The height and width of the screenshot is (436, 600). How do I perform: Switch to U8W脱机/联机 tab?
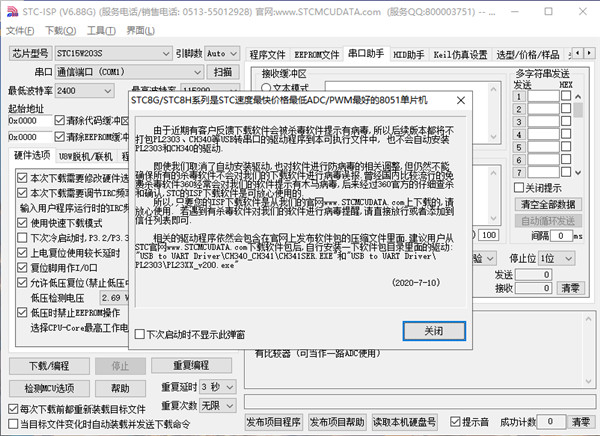[86, 156]
